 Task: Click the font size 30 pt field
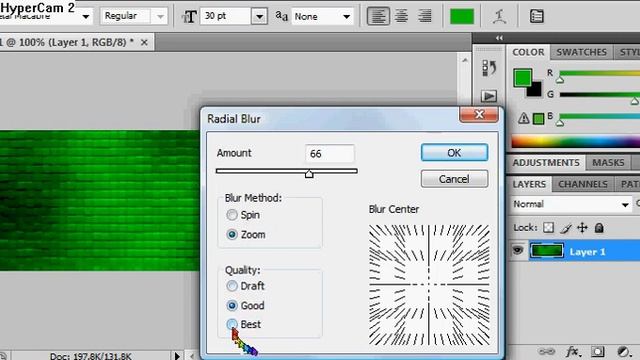pyautogui.click(x=226, y=16)
